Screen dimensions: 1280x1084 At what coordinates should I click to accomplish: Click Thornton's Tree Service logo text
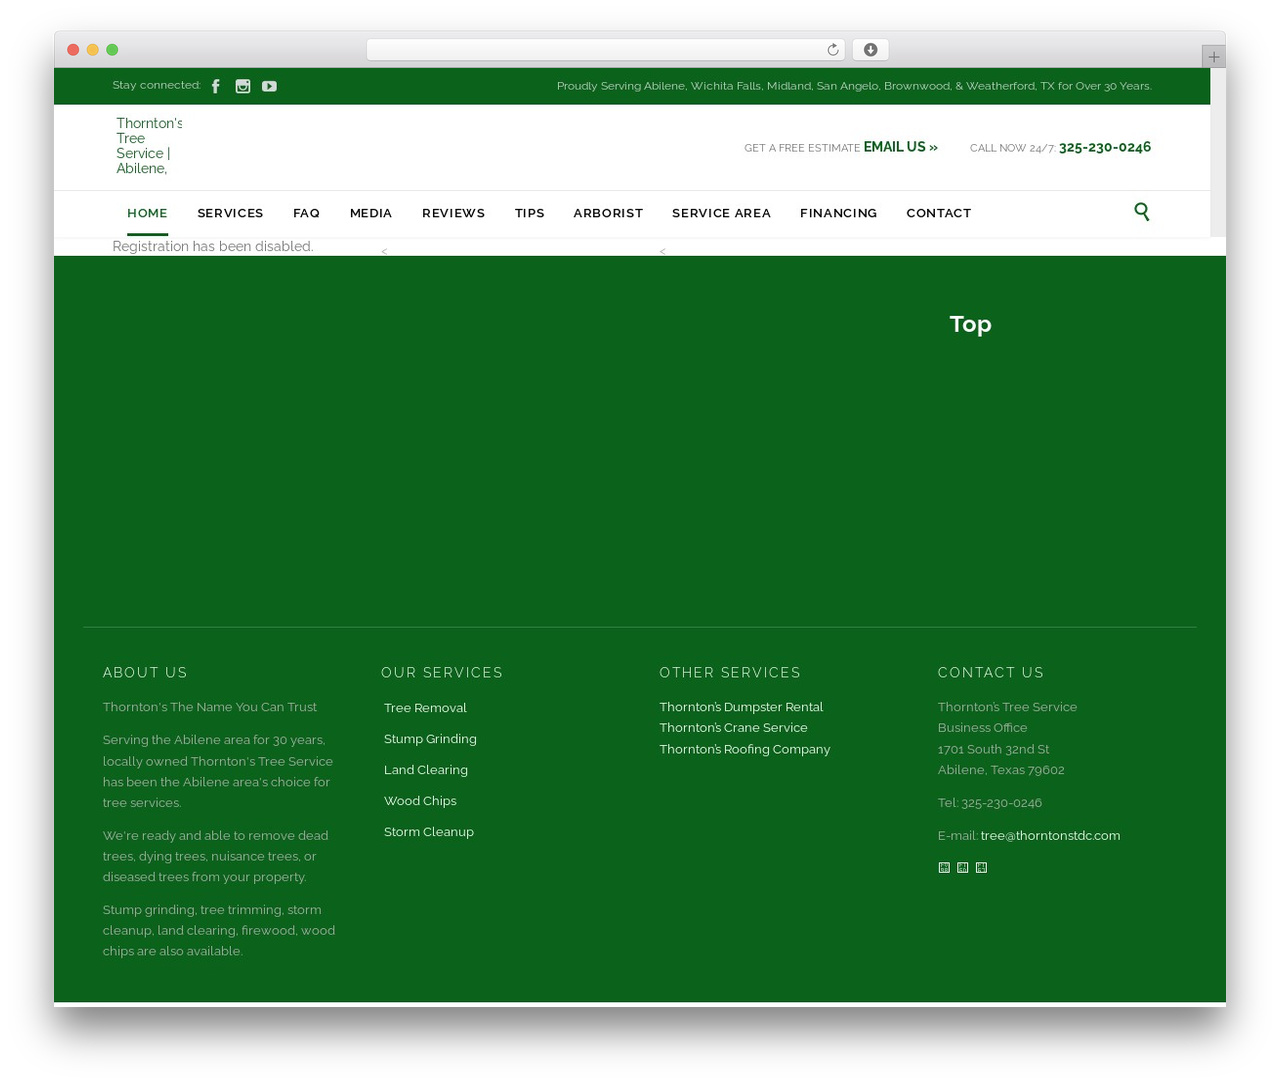(x=149, y=146)
